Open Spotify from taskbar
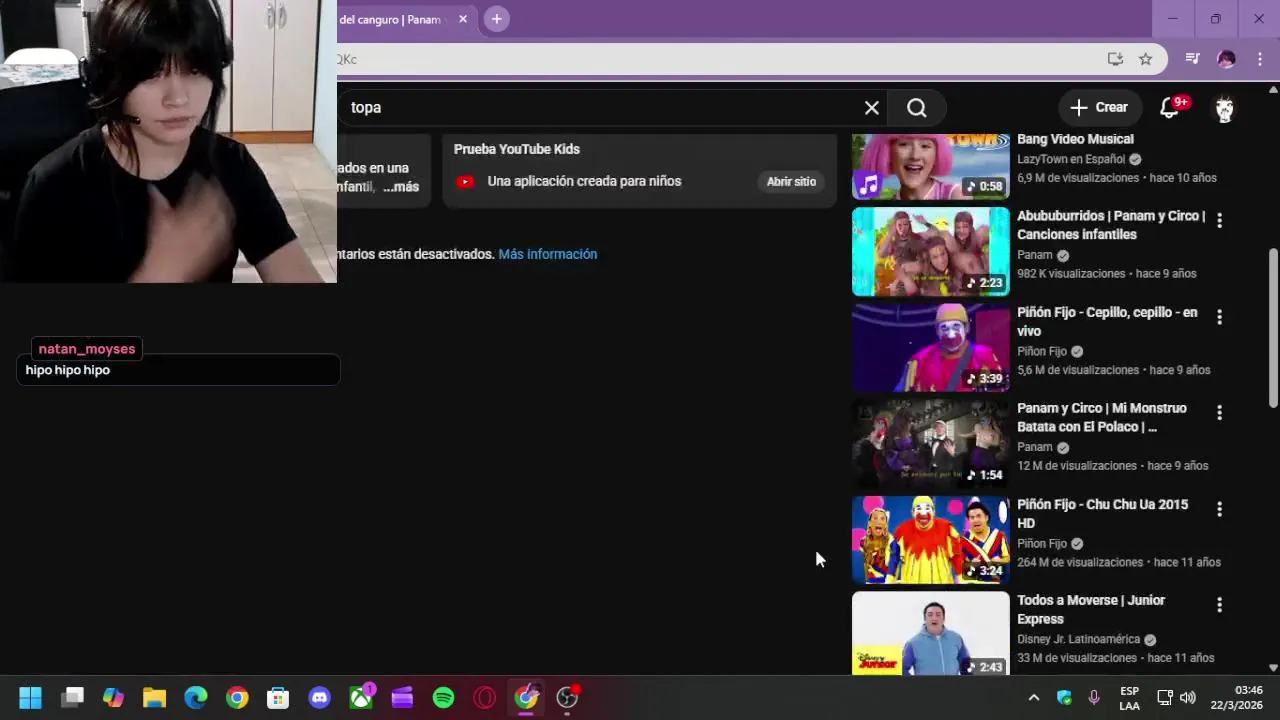Screen dimensions: 1280x720 pyautogui.click(x=444, y=698)
